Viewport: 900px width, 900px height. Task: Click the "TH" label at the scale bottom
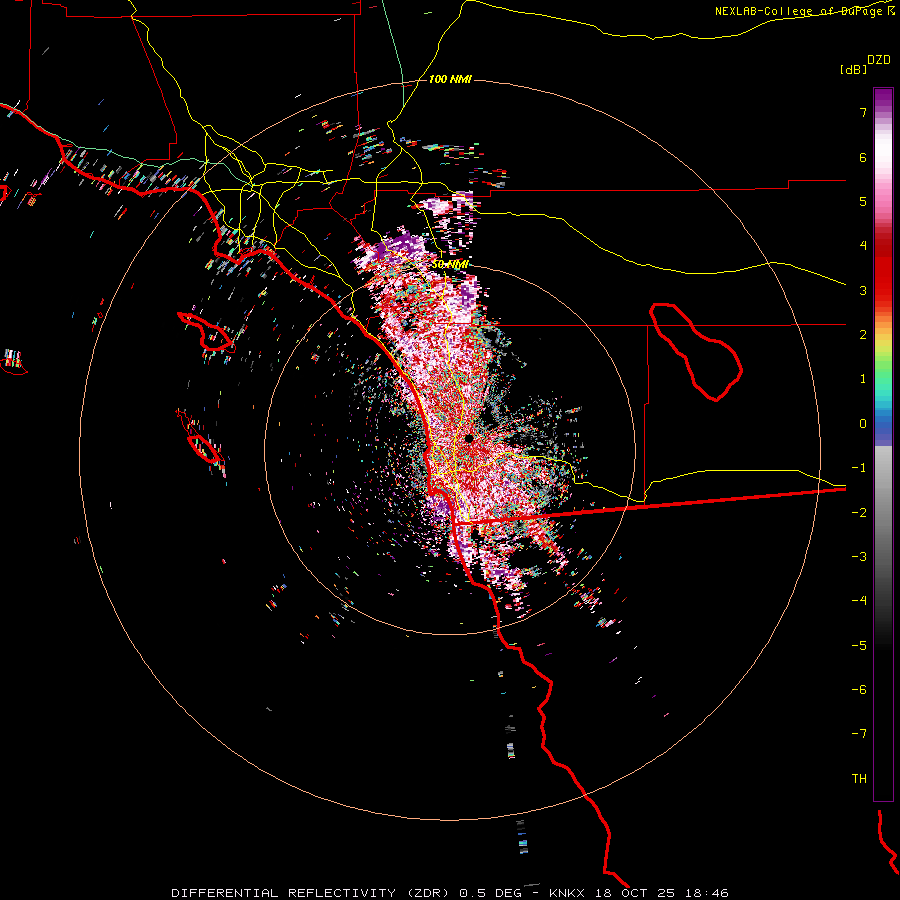tap(859, 778)
